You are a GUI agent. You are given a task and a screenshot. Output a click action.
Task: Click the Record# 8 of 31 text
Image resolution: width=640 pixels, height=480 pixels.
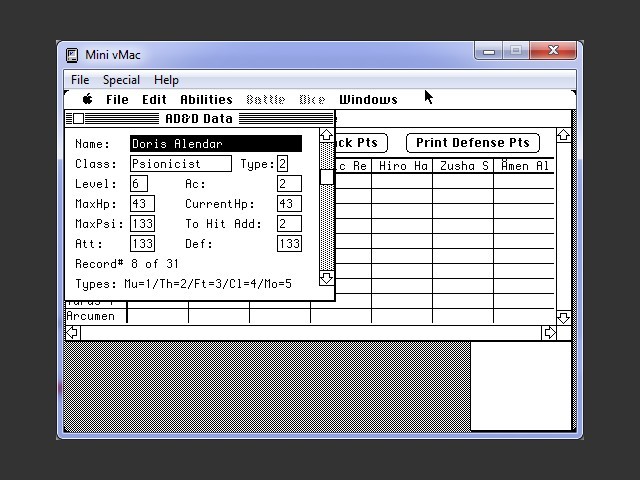(127, 264)
